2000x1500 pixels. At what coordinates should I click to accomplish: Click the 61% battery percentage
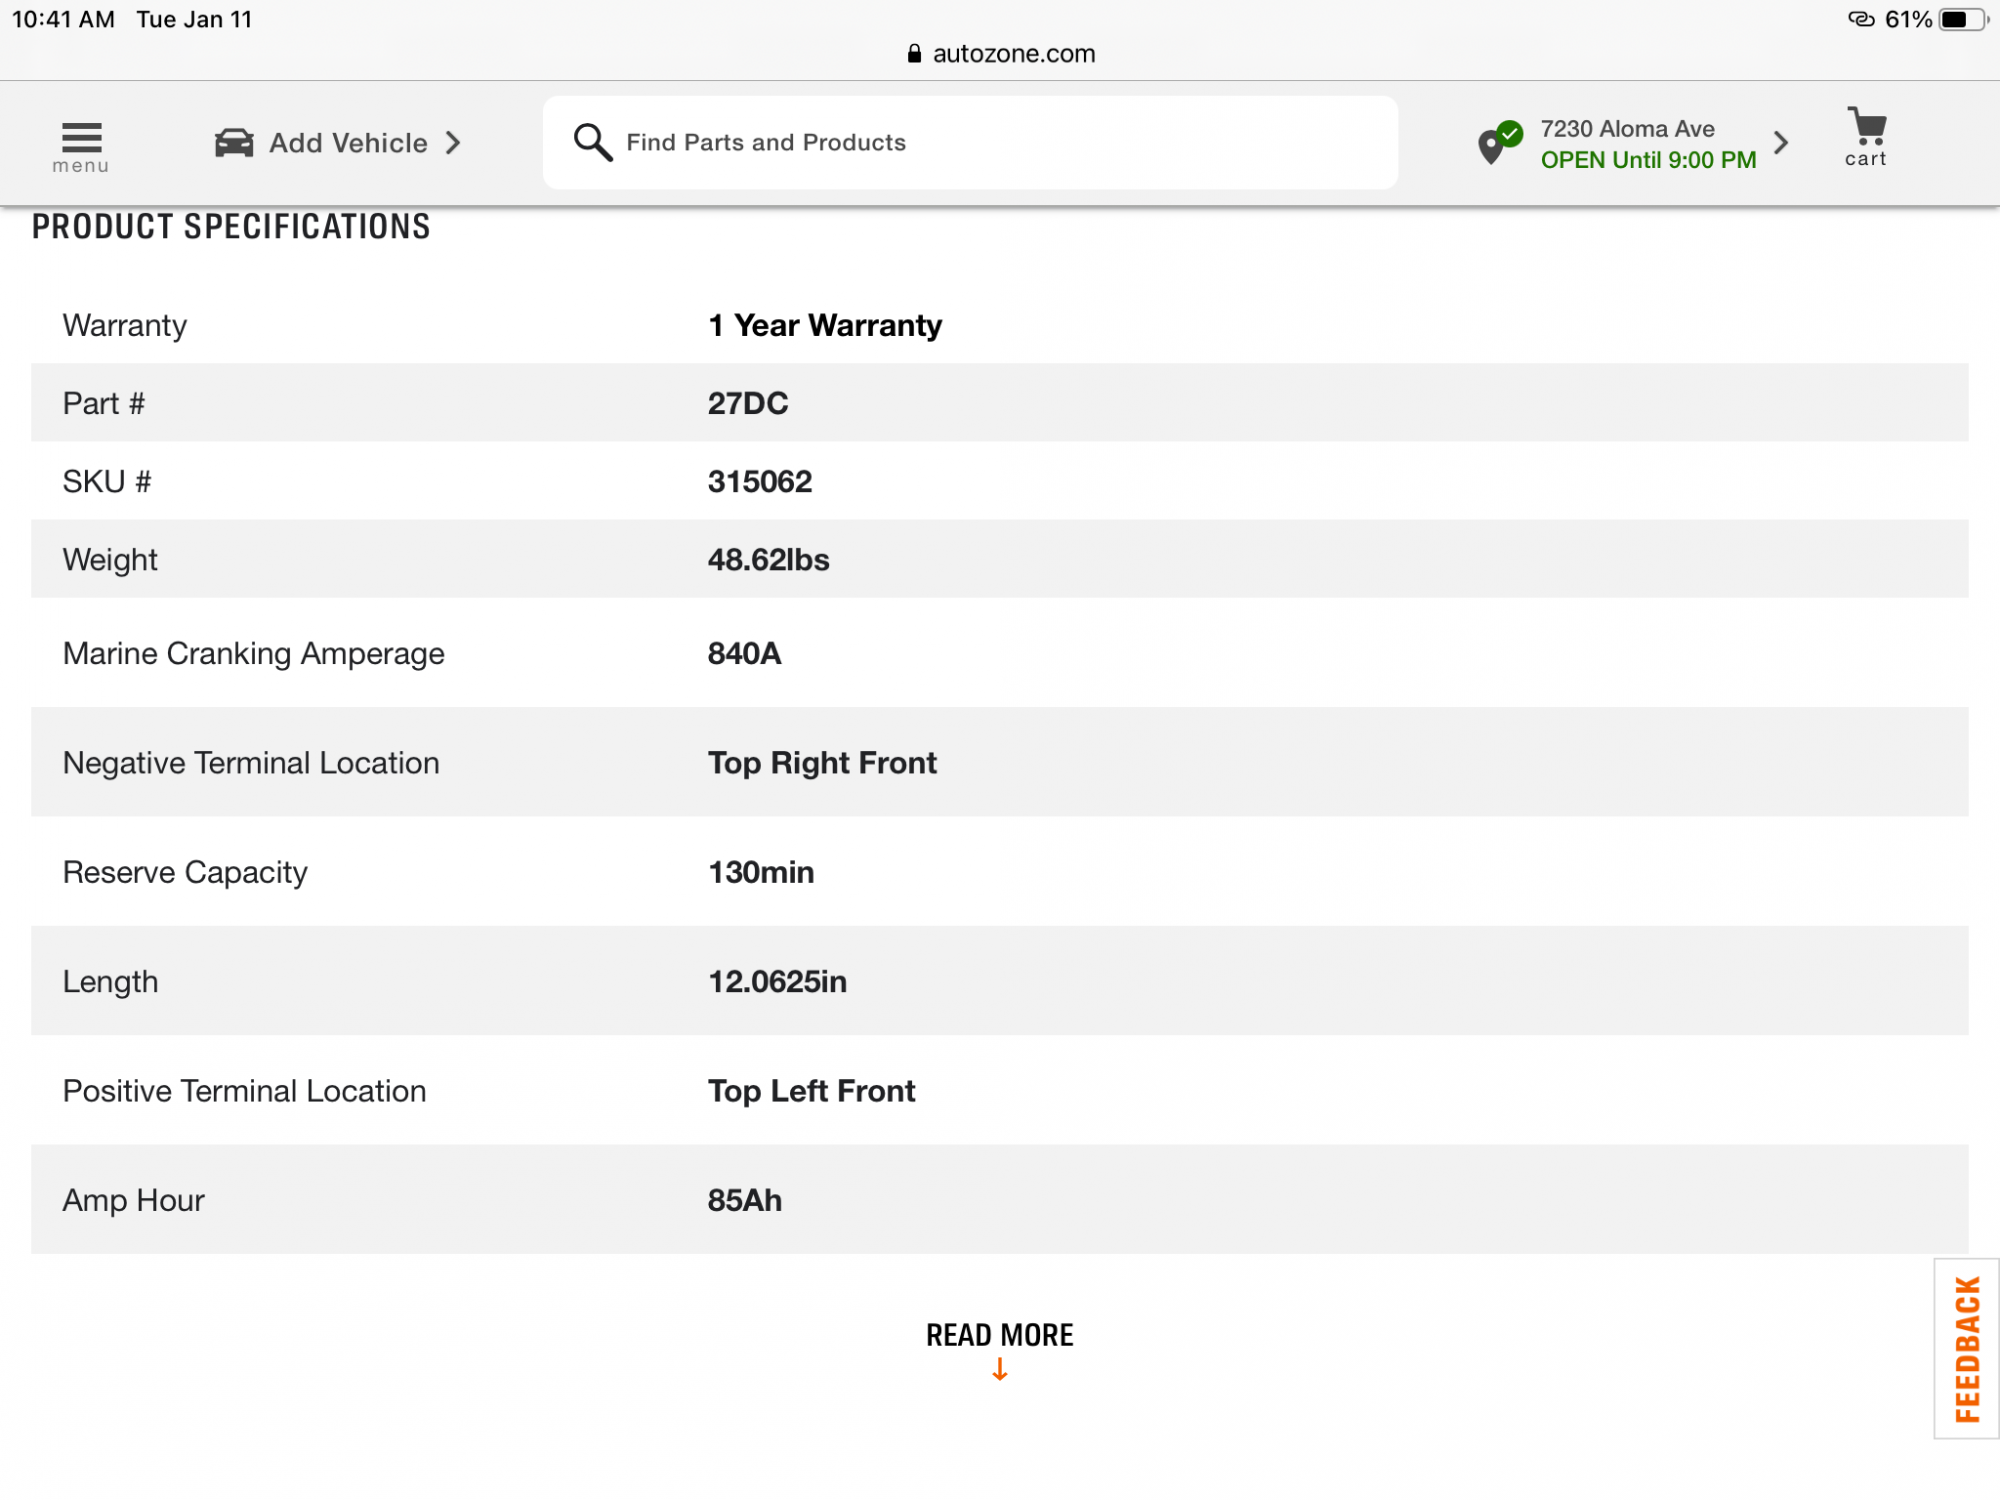click(x=1908, y=19)
